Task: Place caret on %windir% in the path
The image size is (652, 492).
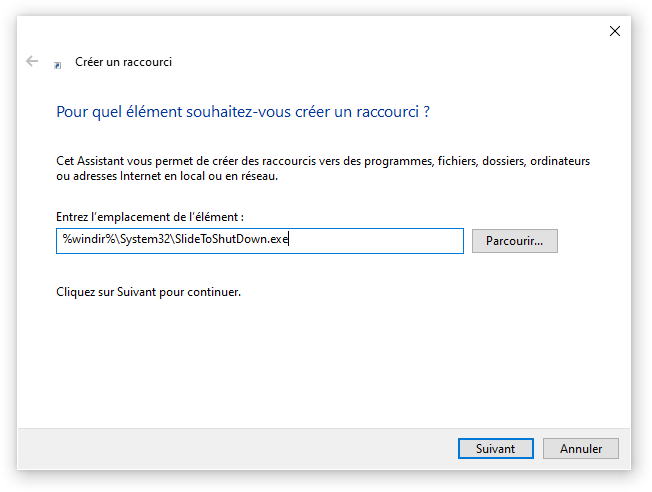Action: coord(89,239)
